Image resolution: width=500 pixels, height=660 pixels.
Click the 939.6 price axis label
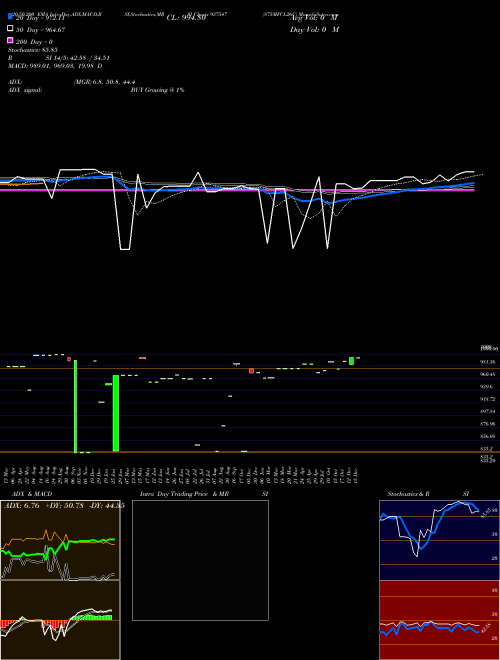pos(487,386)
